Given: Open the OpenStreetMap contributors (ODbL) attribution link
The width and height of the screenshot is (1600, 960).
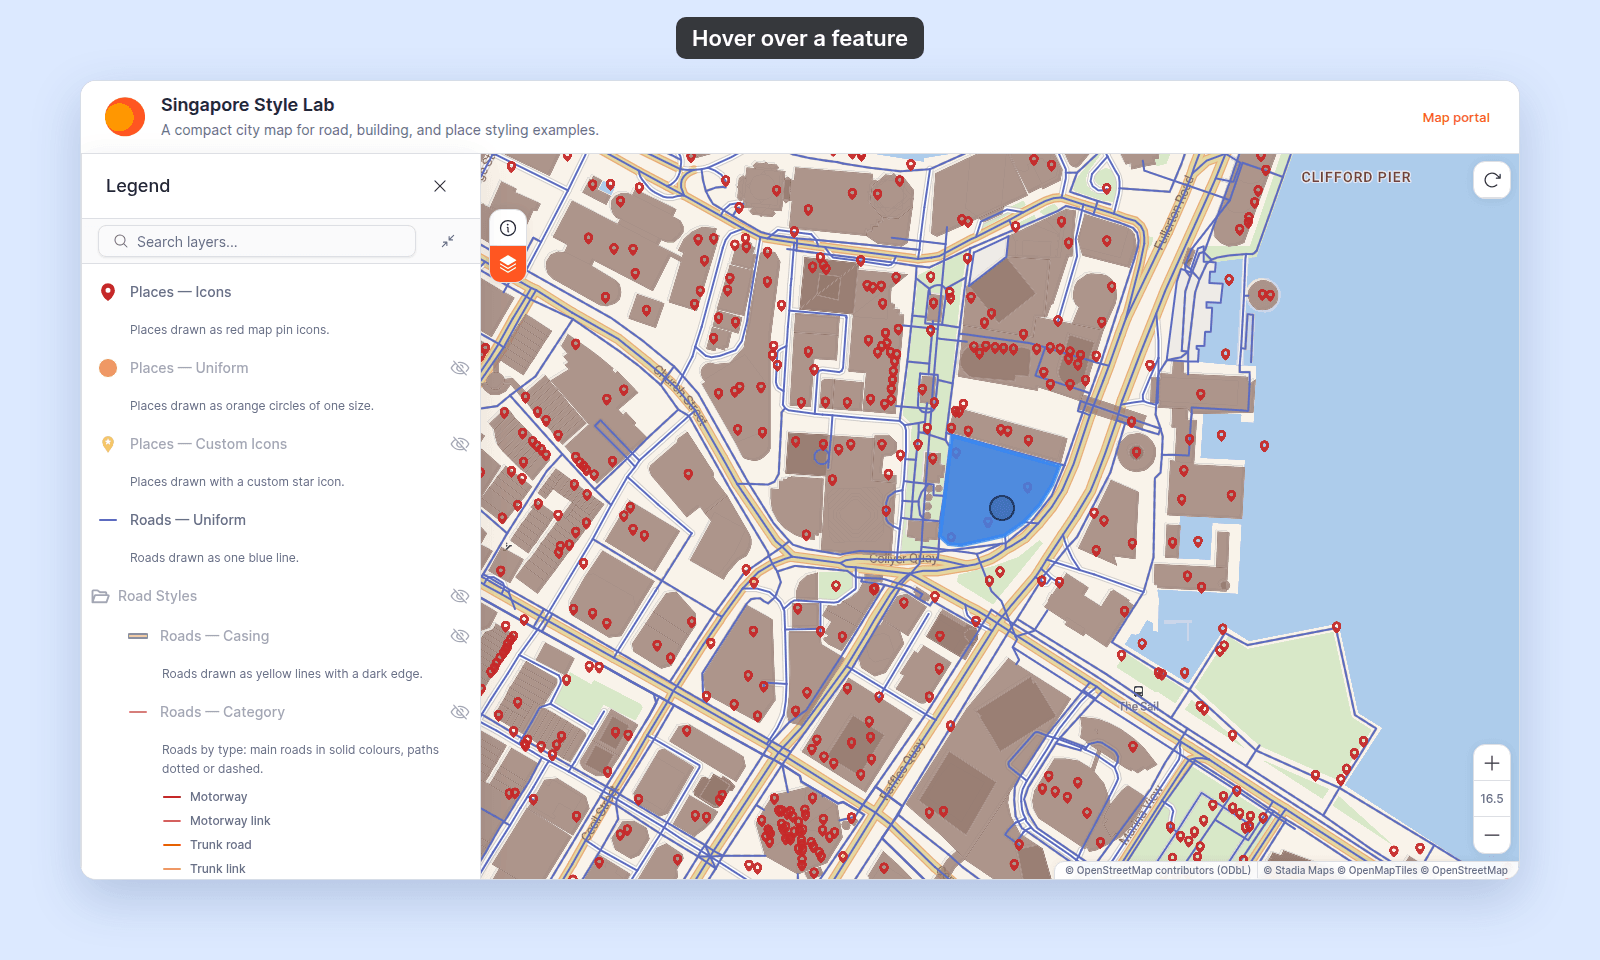Looking at the screenshot, I should tap(1158, 870).
